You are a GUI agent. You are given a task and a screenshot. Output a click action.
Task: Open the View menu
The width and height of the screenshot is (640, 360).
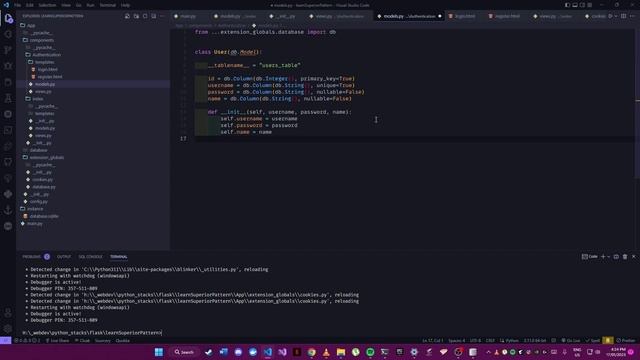pyautogui.click(x=66, y=5)
